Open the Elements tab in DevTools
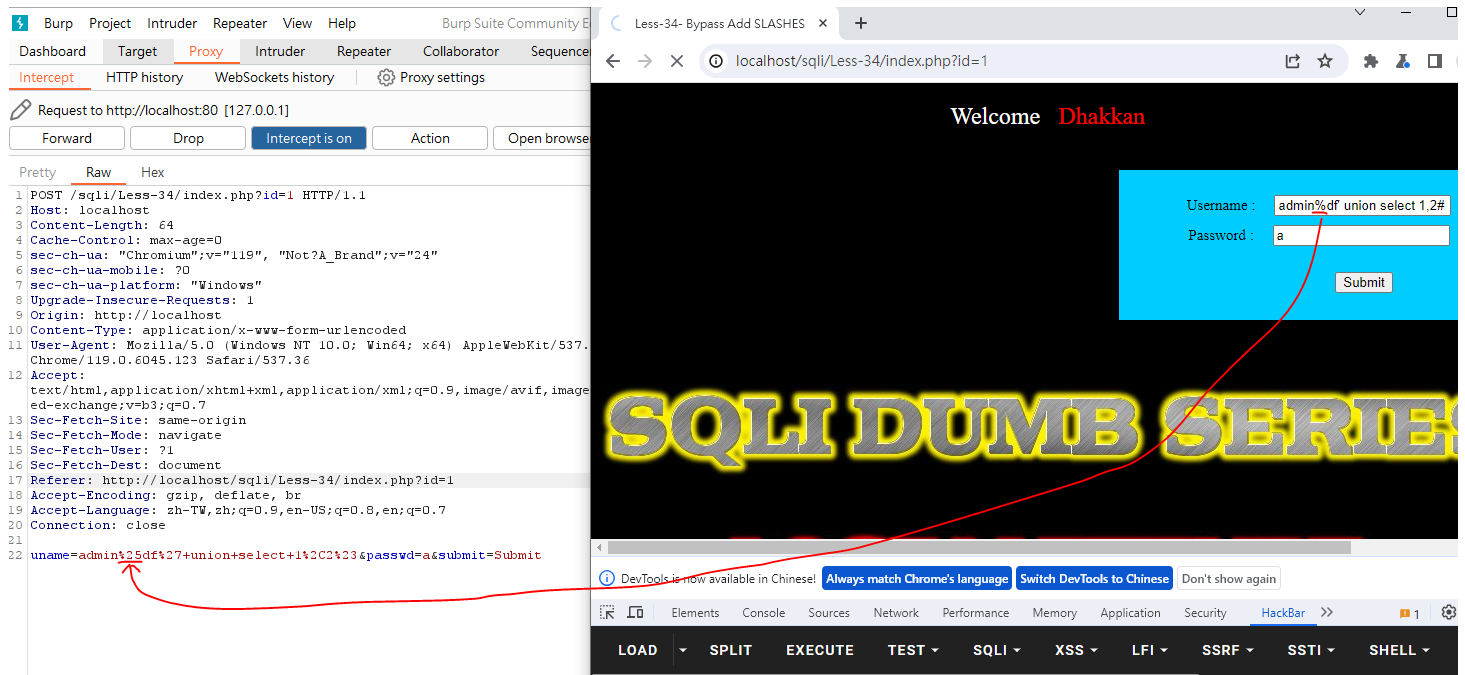This screenshot has width=1465, height=675. pyautogui.click(x=695, y=613)
